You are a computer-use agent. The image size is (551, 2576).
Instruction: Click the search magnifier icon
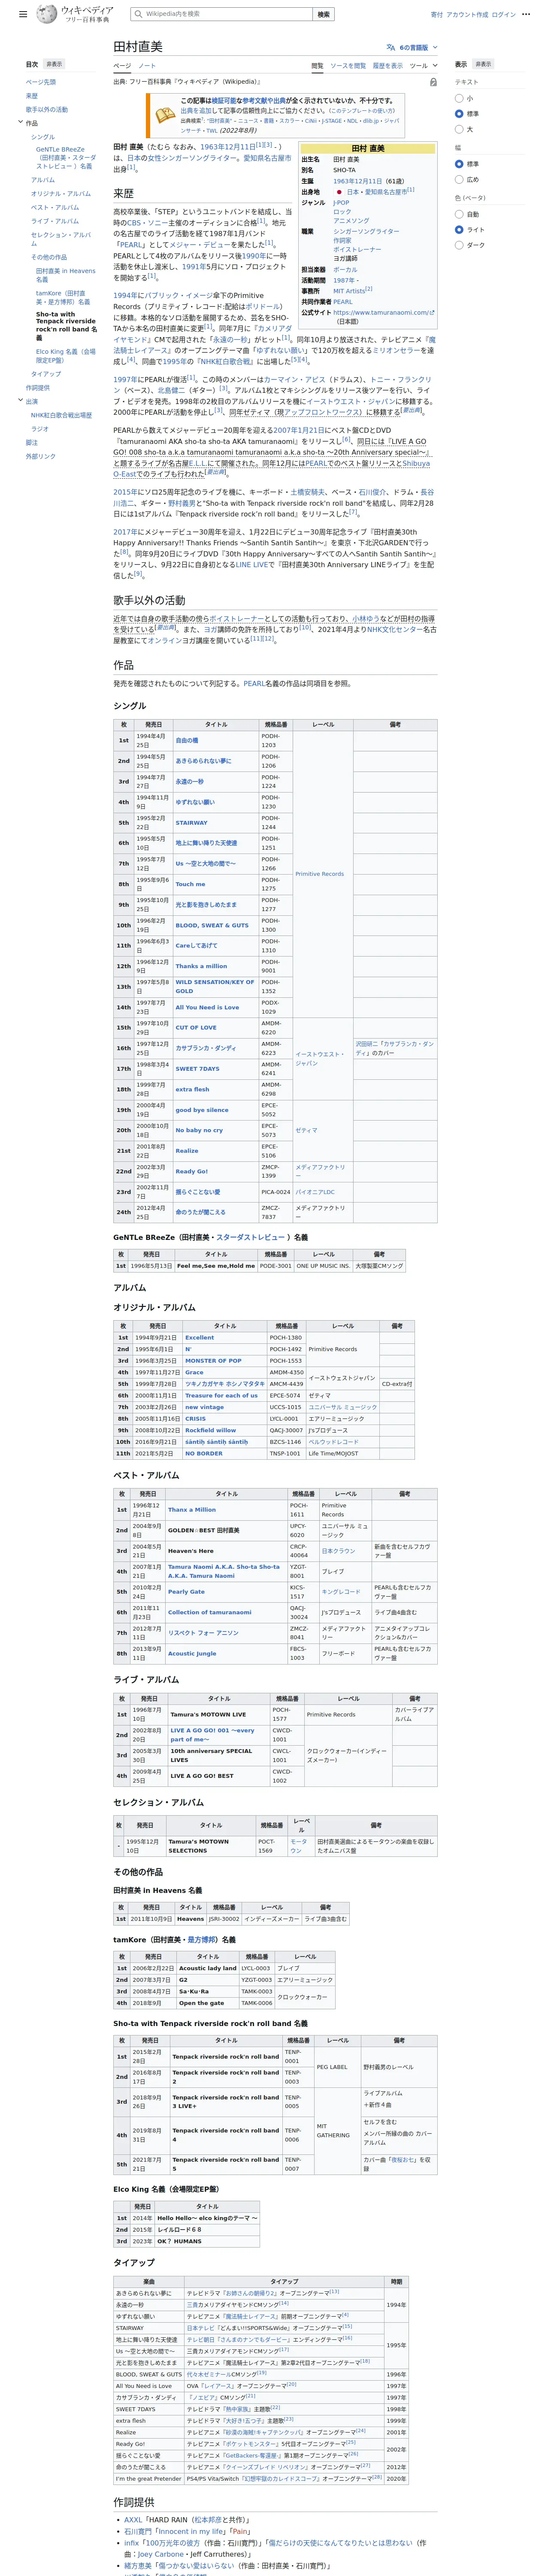coord(138,14)
